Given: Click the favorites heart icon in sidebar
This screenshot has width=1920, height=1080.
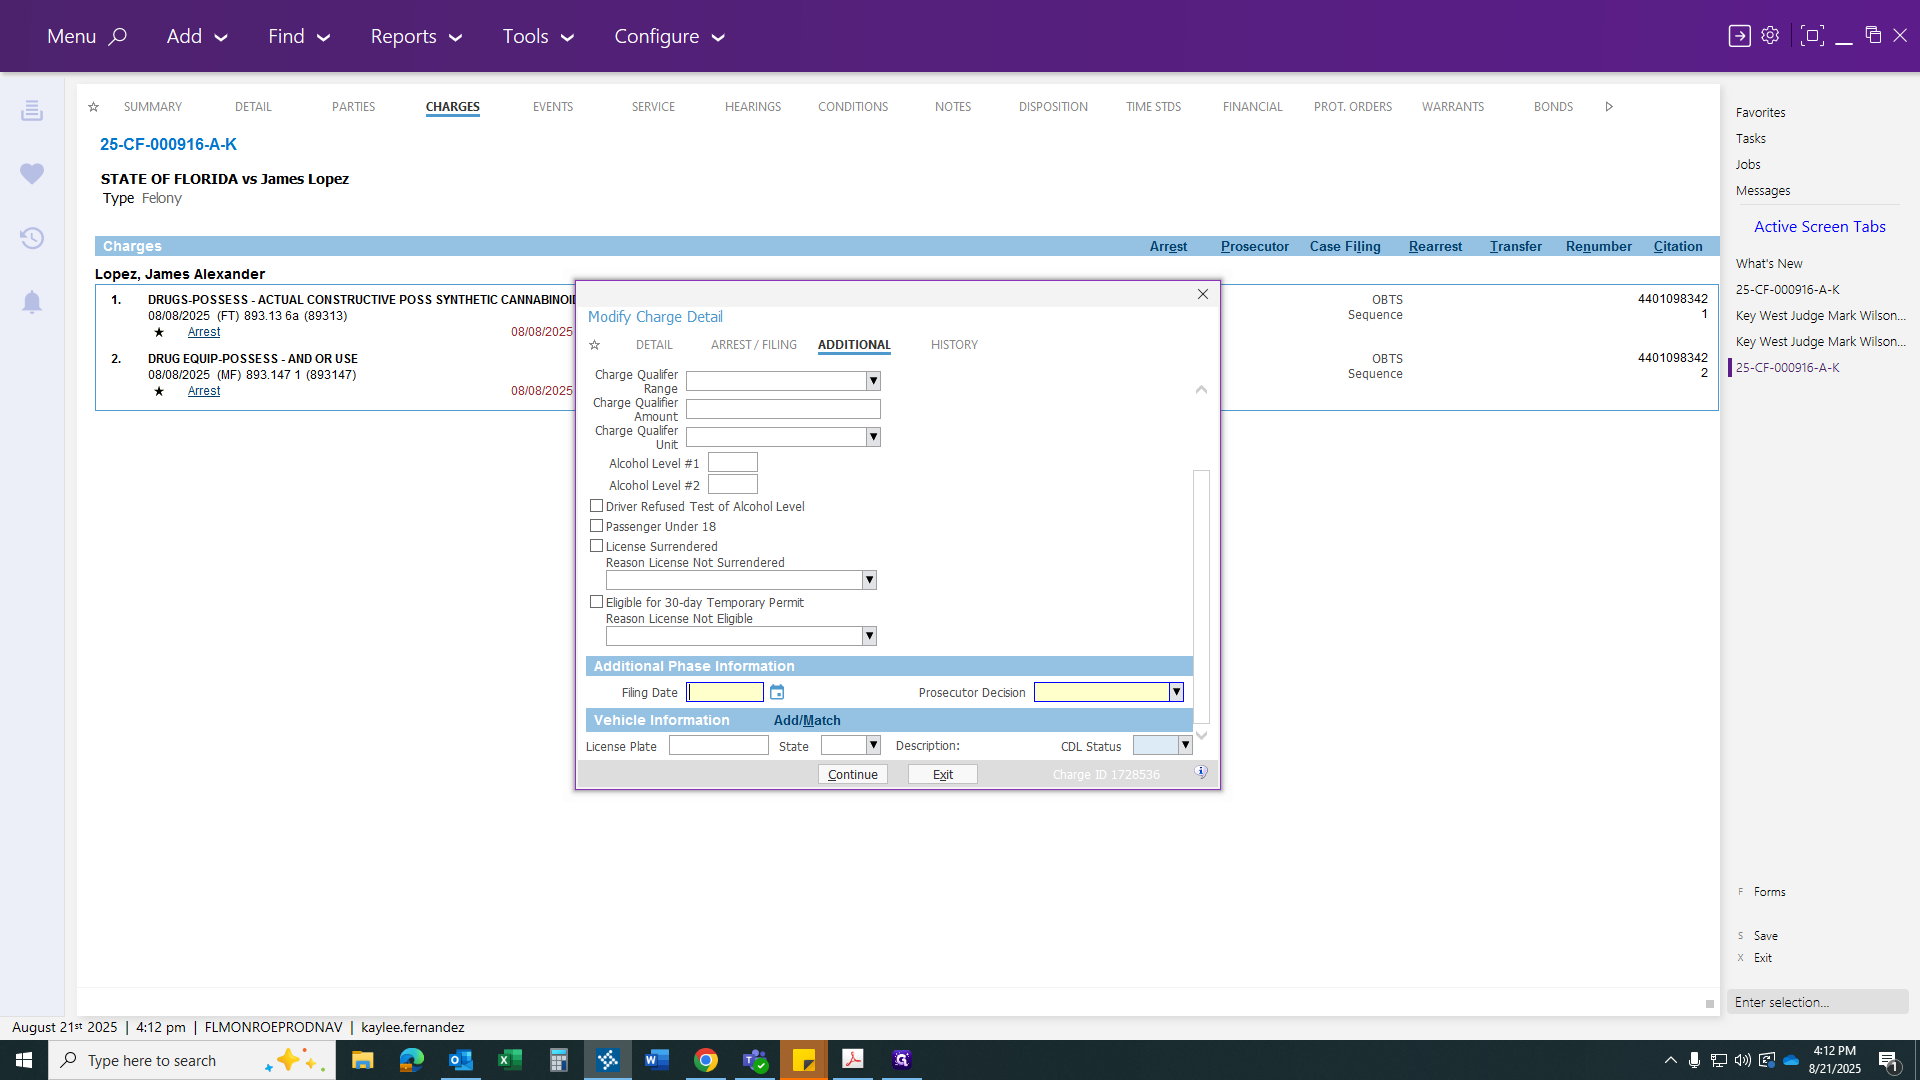Looking at the screenshot, I should [32, 174].
